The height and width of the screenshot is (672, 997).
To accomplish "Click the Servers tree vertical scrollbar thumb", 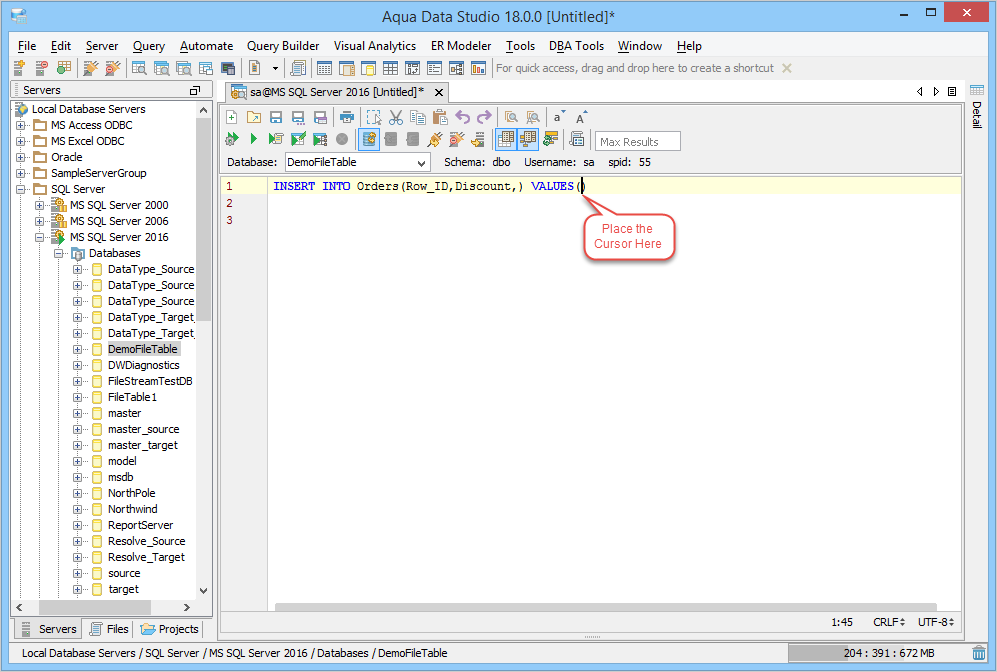I will pyautogui.click(x=203, y=218).
